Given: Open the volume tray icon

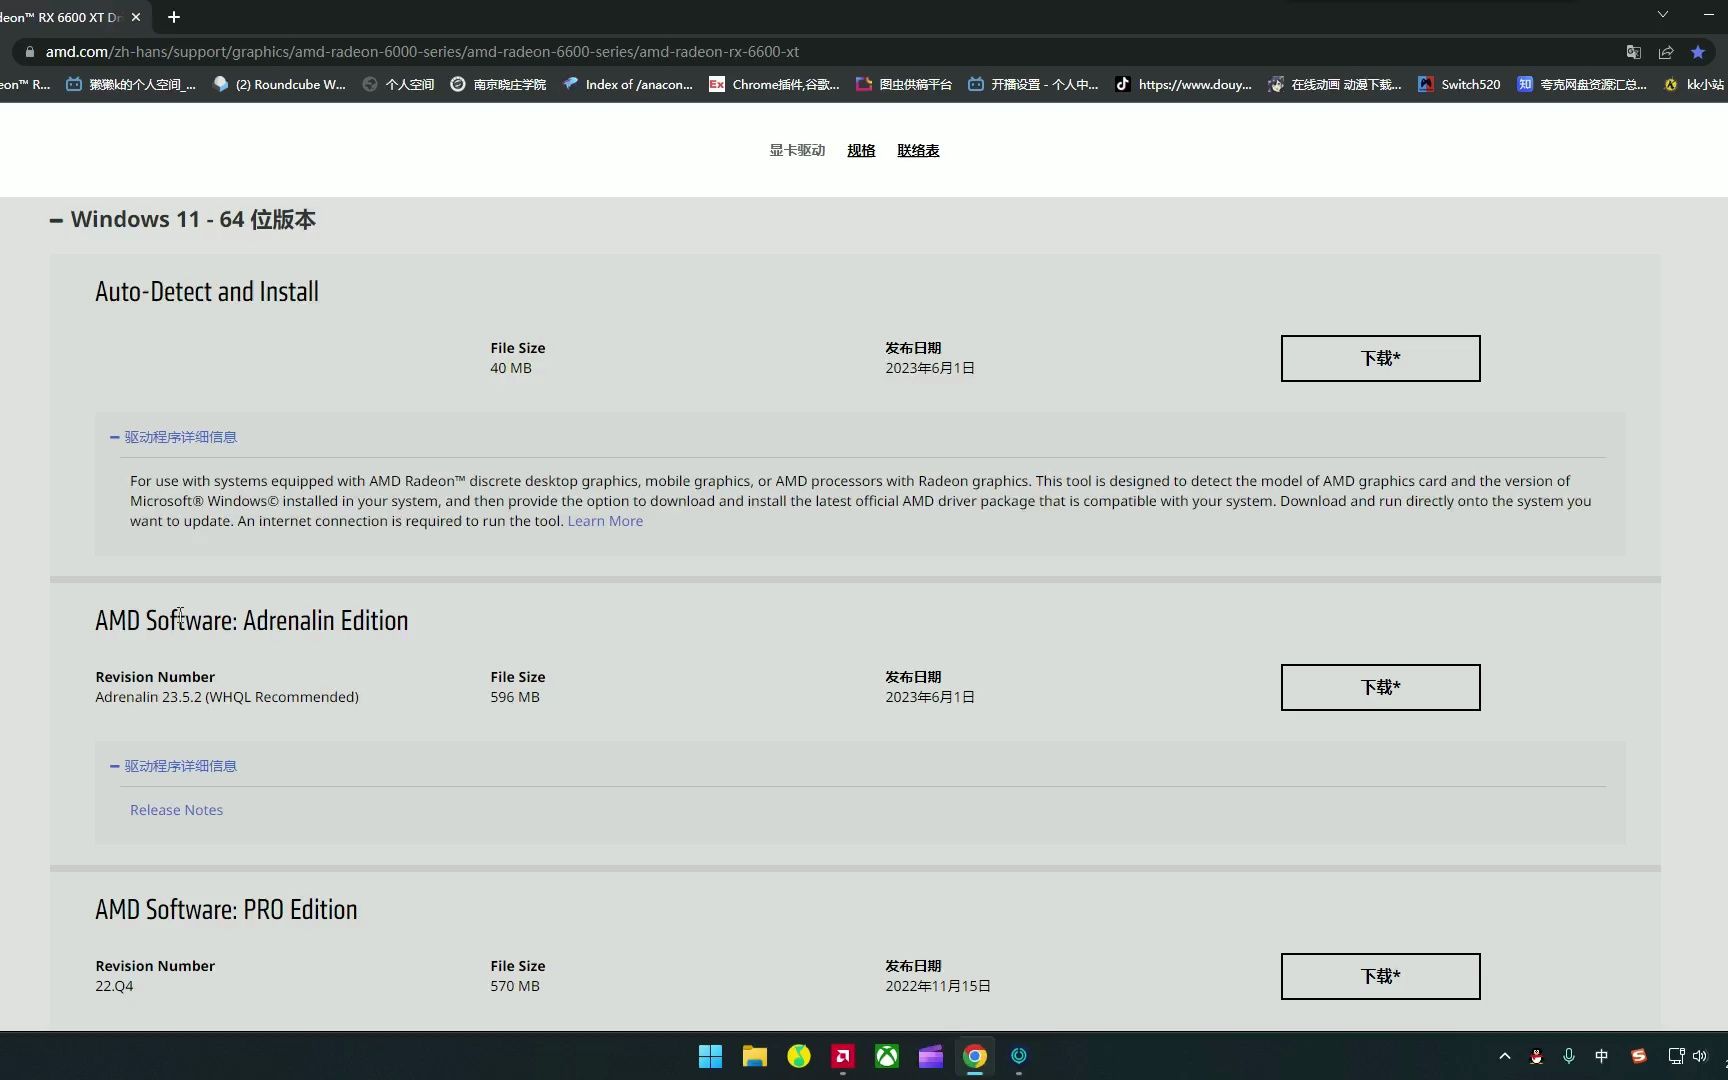Looking at the screenshot, I should click(x=1699, y=1056).
